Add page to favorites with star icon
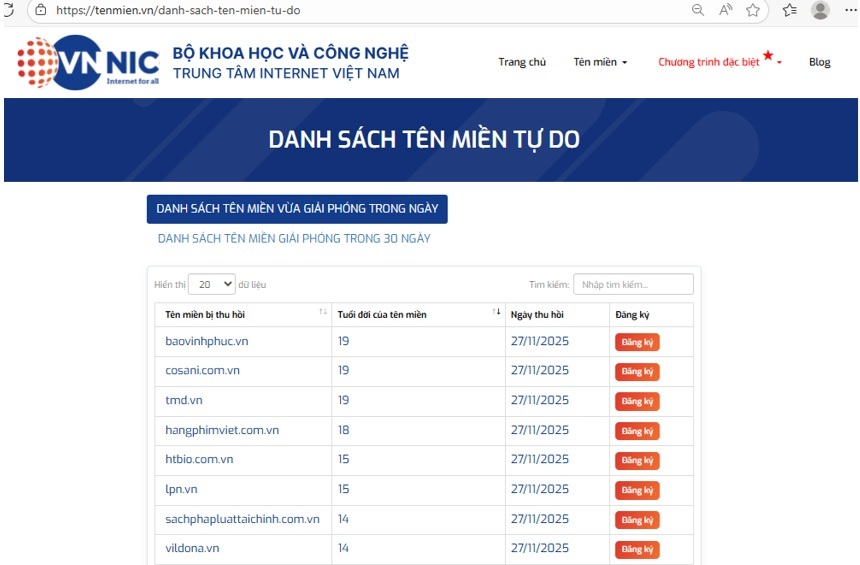 click(x=753, y=10)
